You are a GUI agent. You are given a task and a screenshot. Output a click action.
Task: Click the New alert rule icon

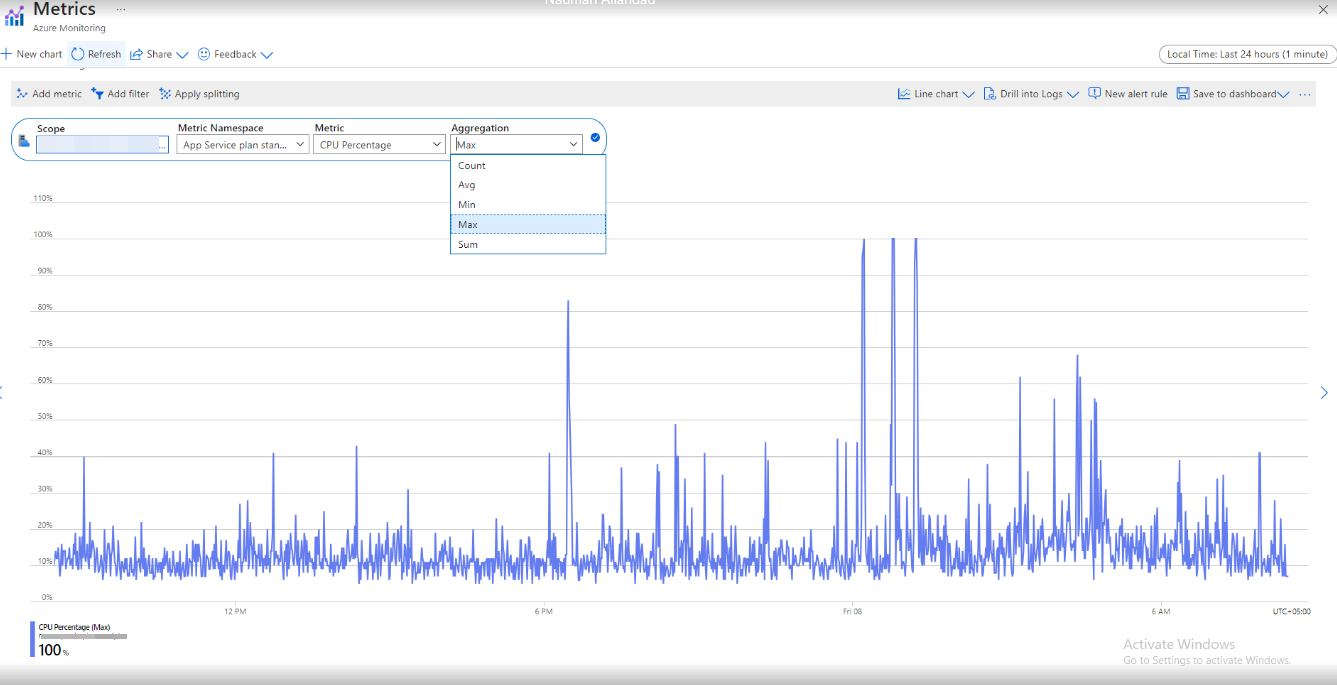(1094, 94)
